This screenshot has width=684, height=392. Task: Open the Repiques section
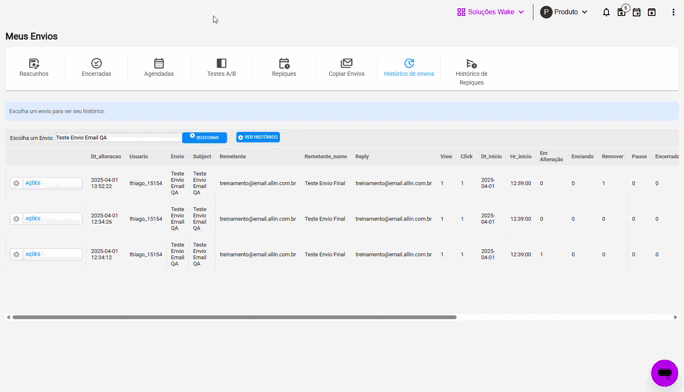coord(284,68)
